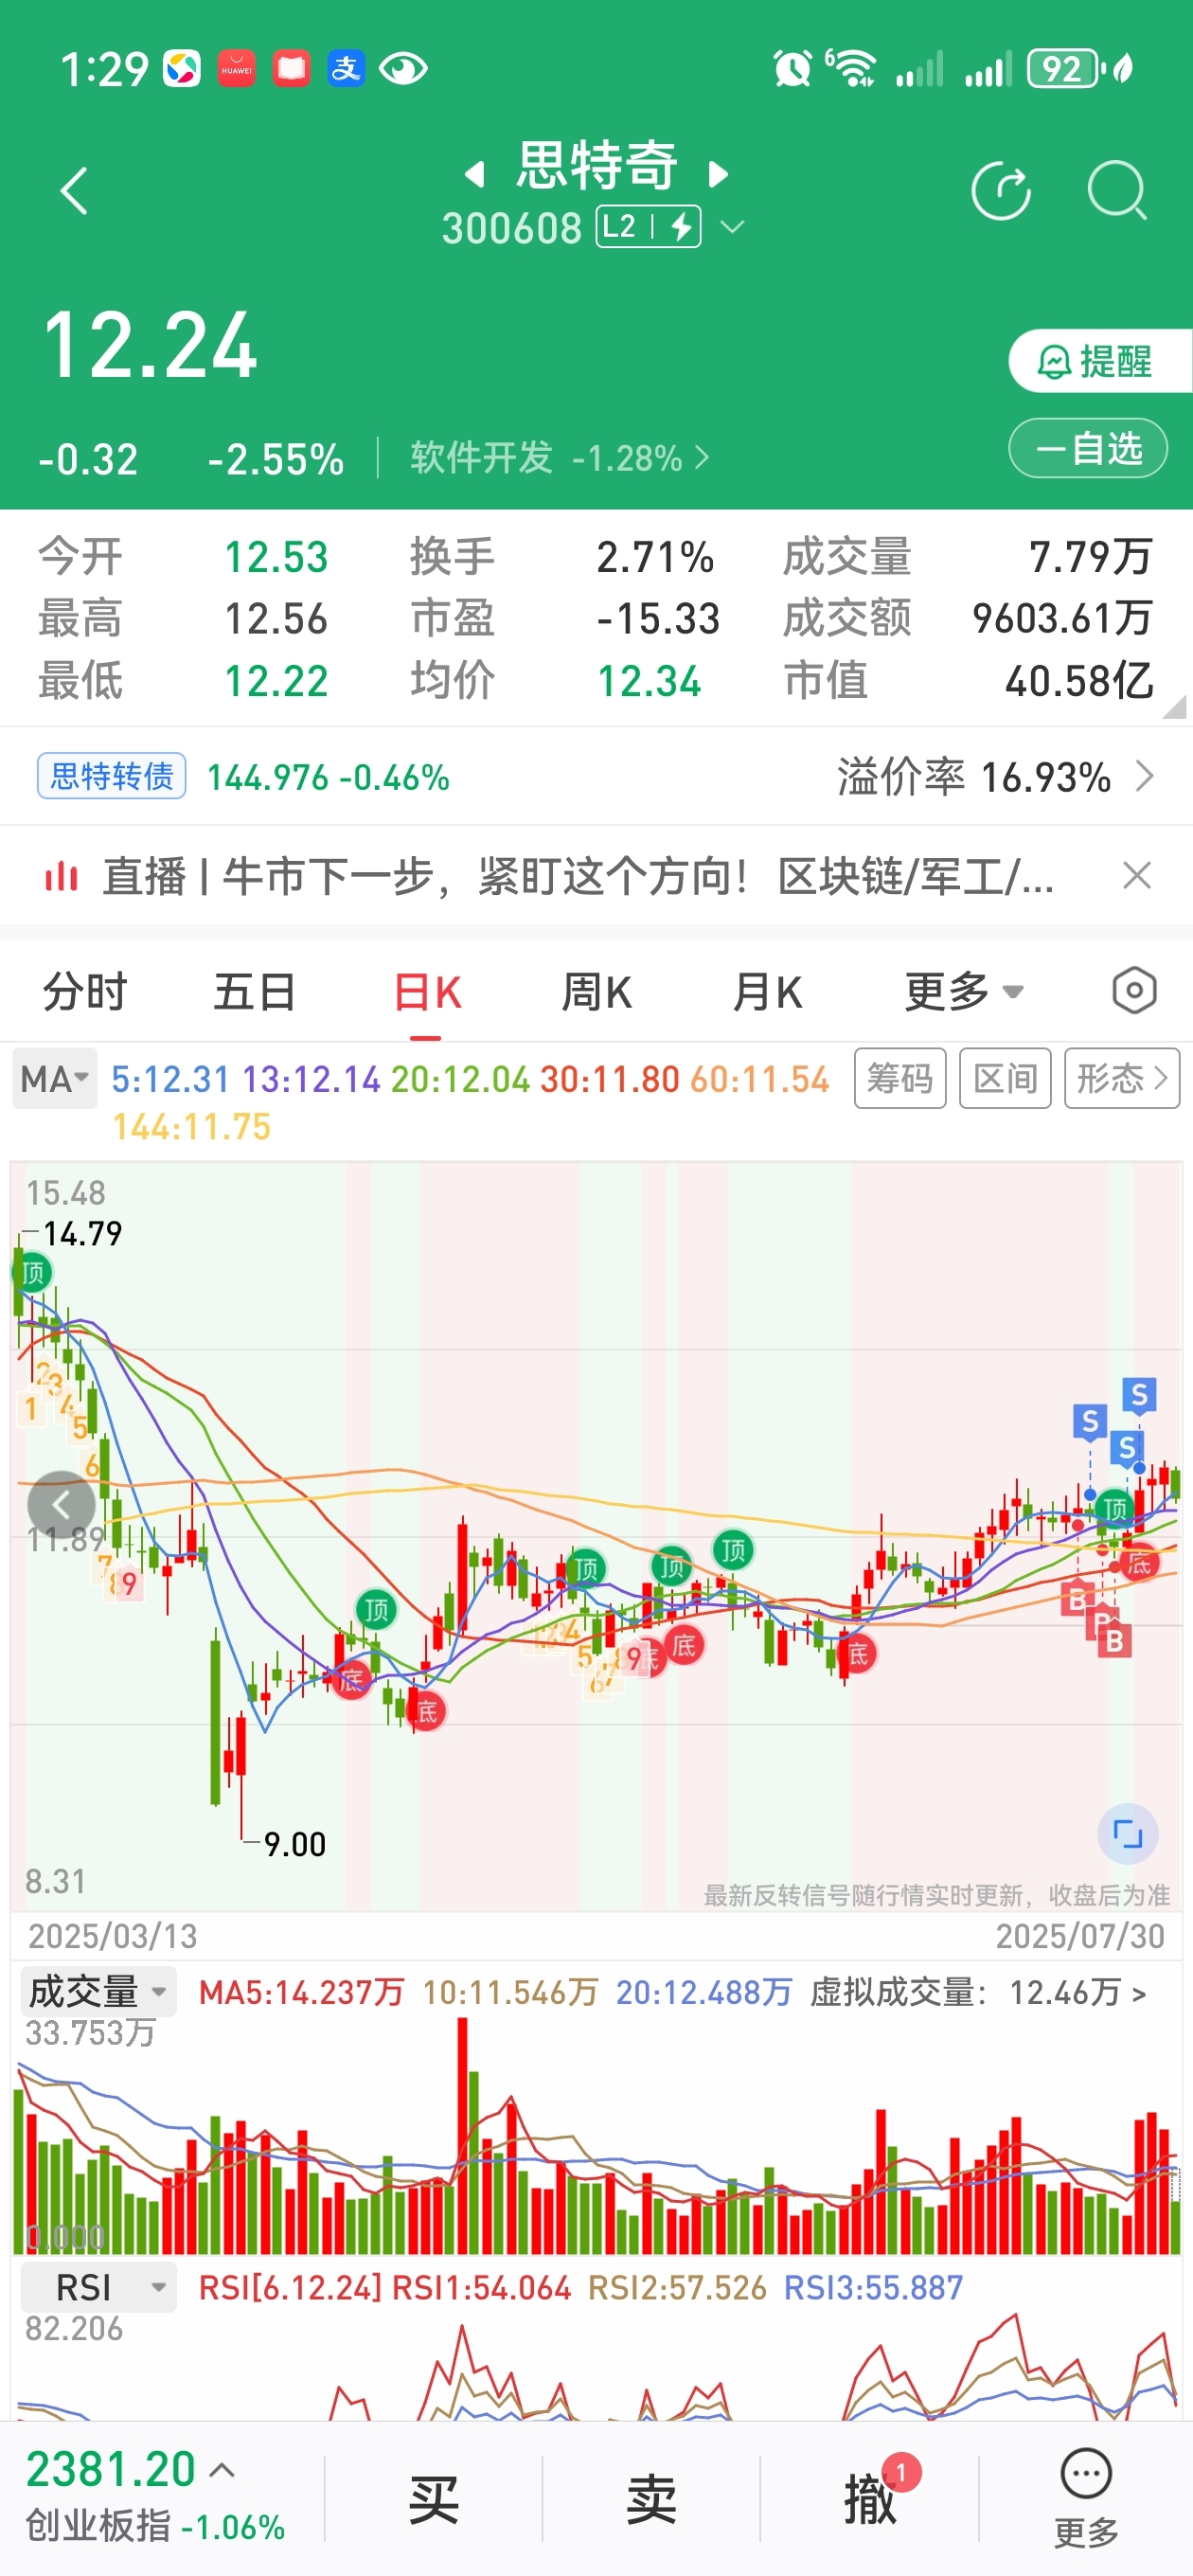Open 虚拟成交量 details arrow
Image resolution: width=1193 pixels, height=2576 pixels.
[x=1138, y=1994]
